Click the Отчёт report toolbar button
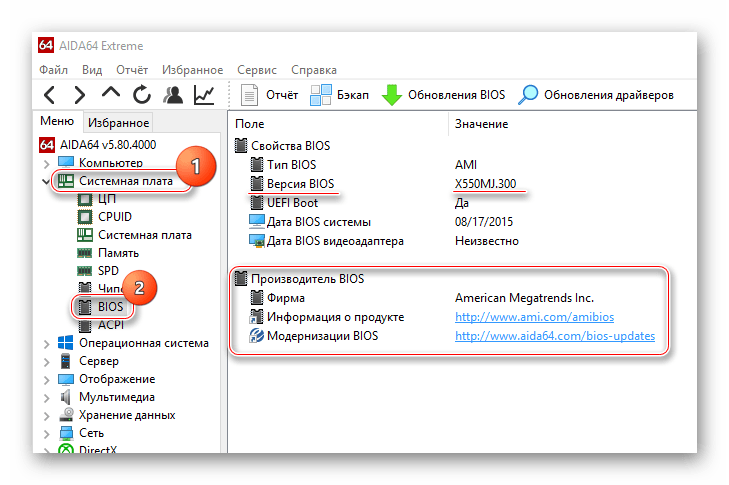 pyautogui.click(x=269, y=95)
